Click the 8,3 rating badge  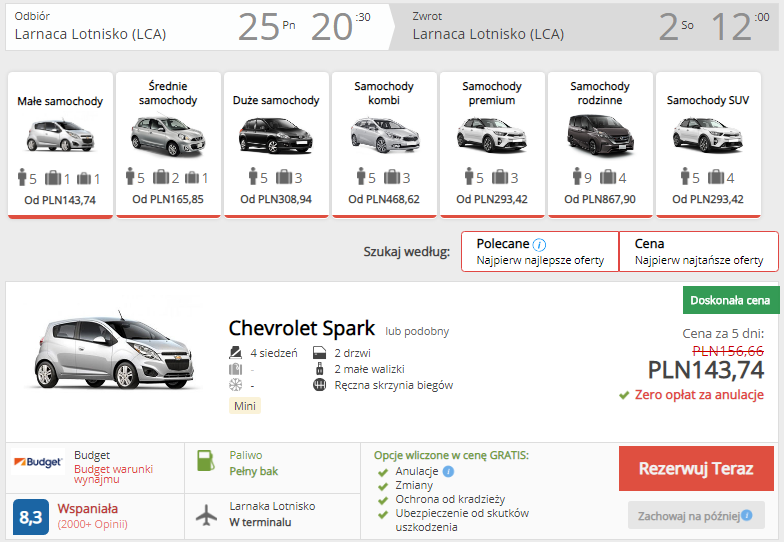[31, 517]
